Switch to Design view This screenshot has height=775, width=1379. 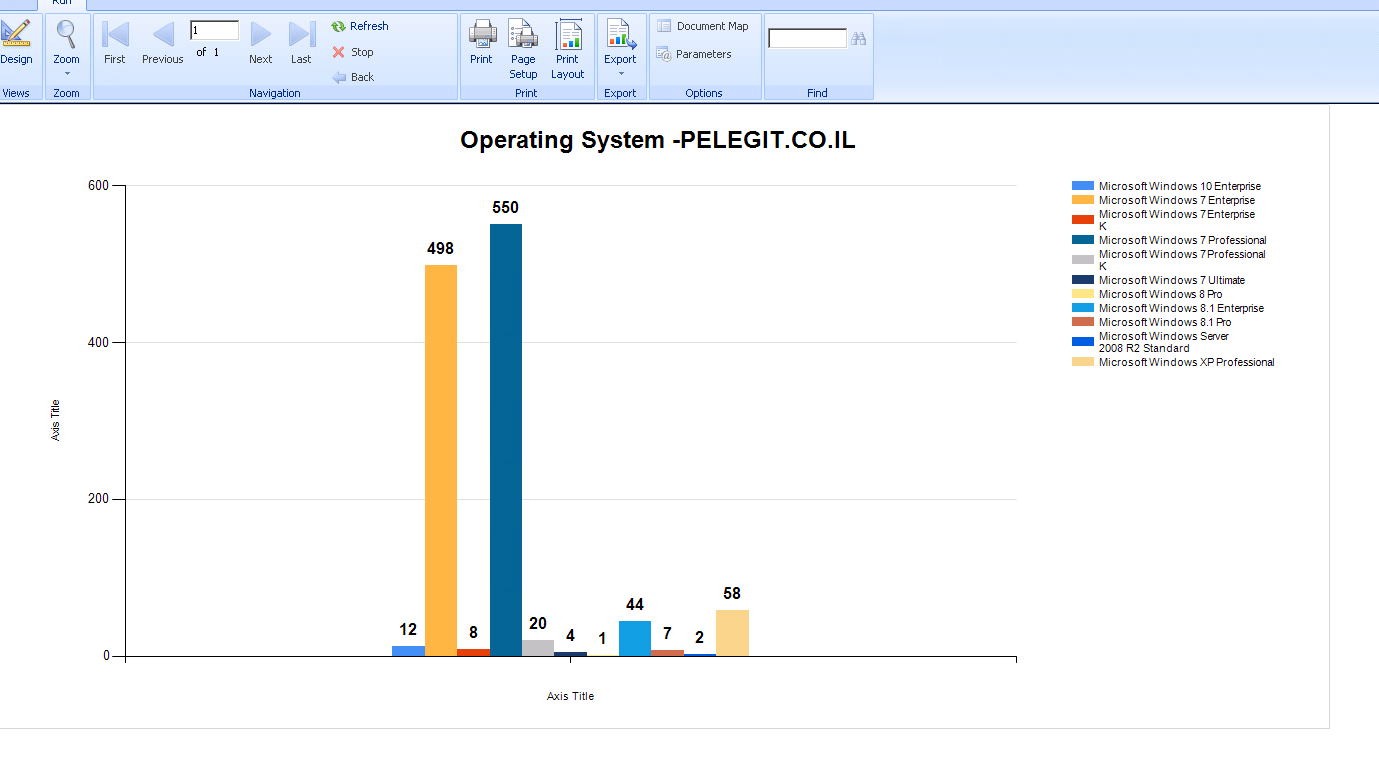pos(16,43)
